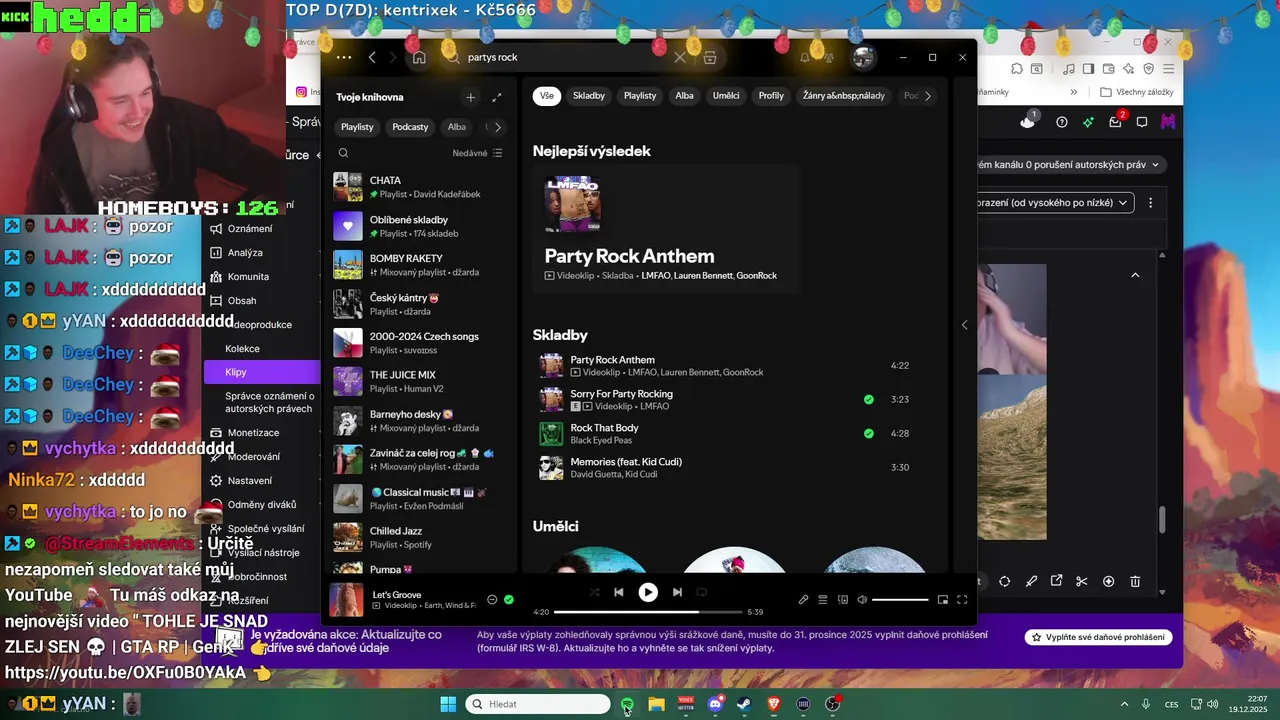
Task: Click Spotify search input field
Action: coord(566,57)
